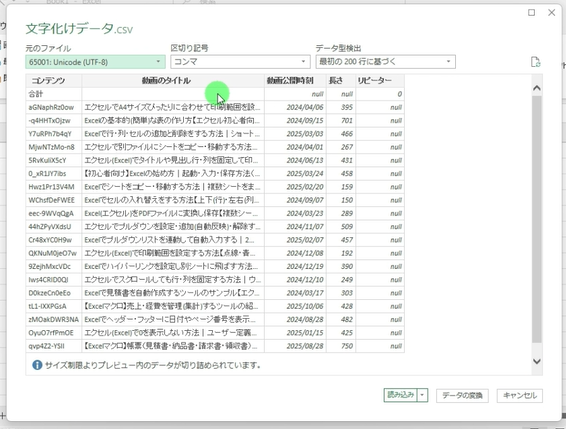Click the Hwz1Pr13V4M cell
The width and height of the screenshot is (566, 429).
(54, 187)
